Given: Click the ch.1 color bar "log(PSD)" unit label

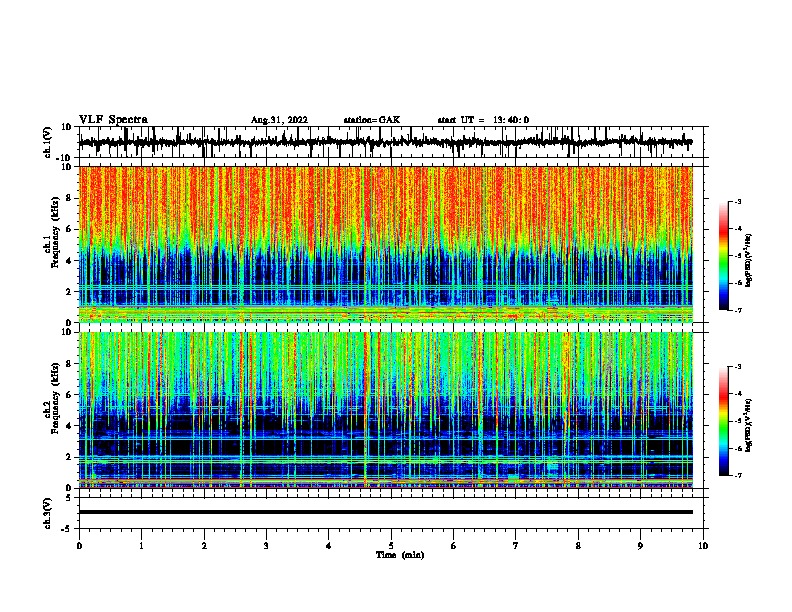Looking at the screenshot, I should (749, 261).
